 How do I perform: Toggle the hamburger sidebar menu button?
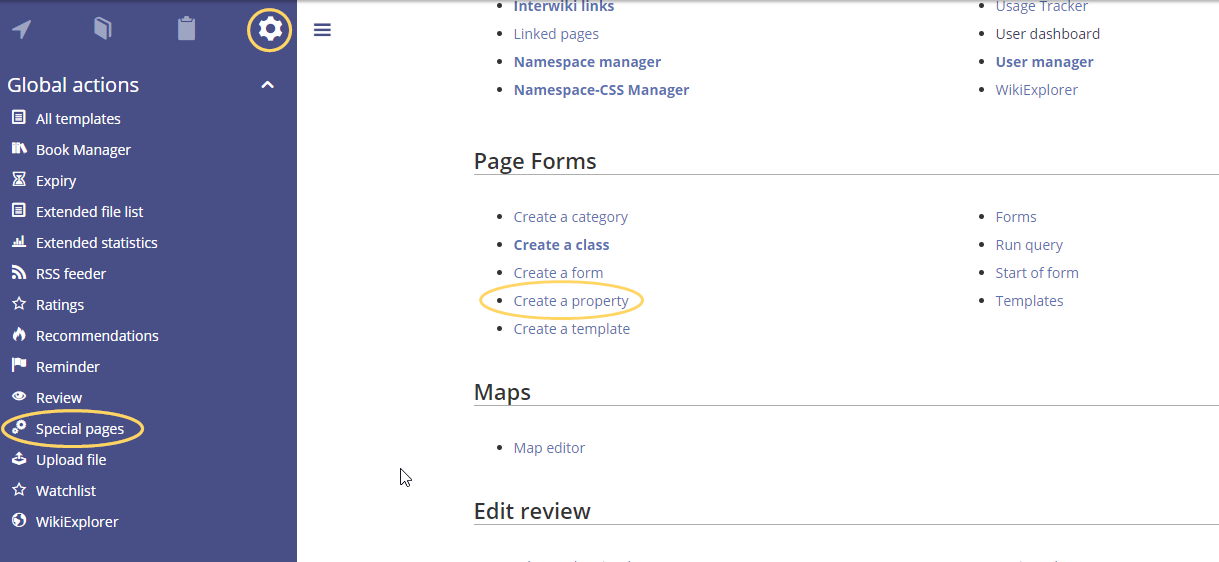tap(322, 30)
